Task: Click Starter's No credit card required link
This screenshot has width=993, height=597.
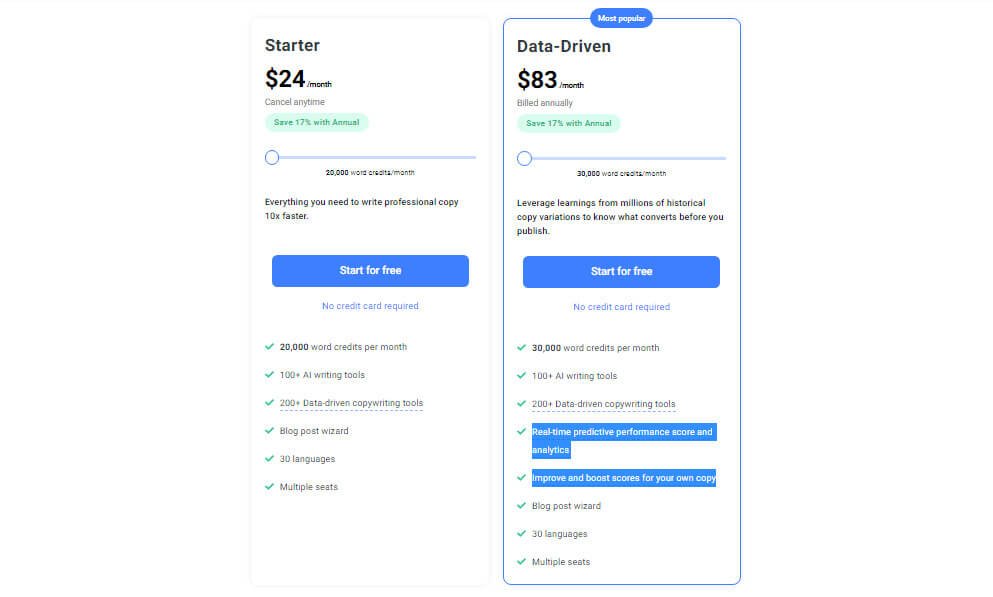Action: (x=370, y=306)
